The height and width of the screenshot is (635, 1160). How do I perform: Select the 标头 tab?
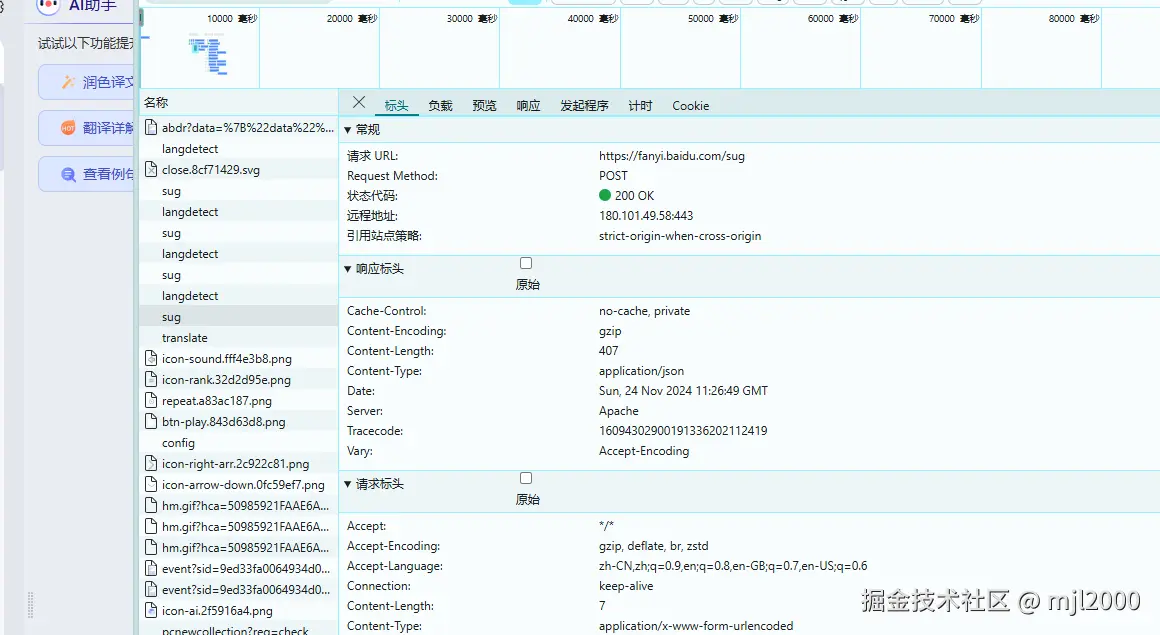point(396,106)
